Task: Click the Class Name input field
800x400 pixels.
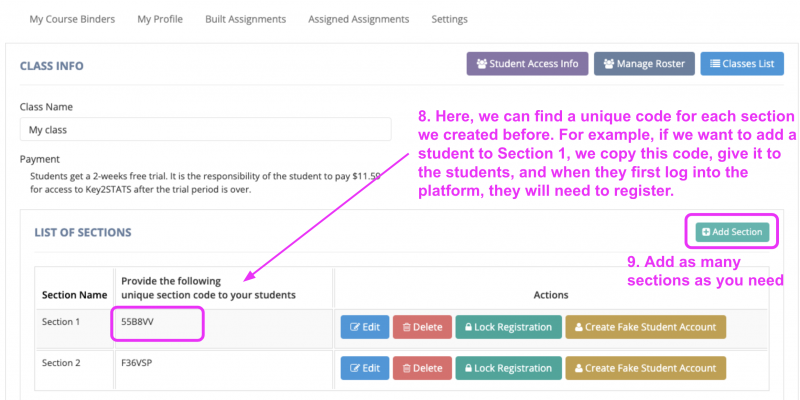Action: click(x=205, y=129)
